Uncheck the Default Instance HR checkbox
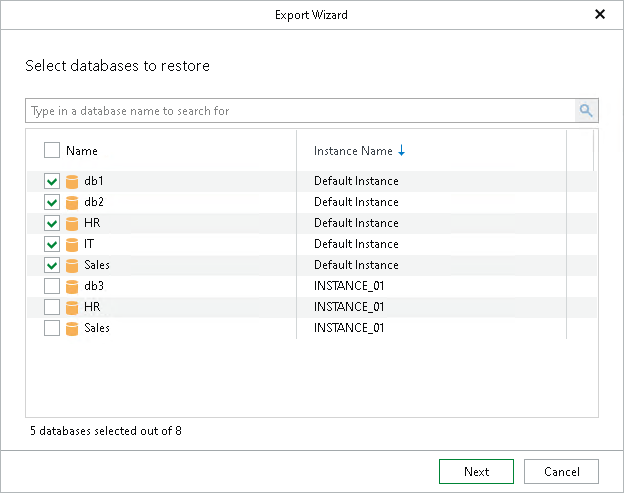624x493 pixels. [52, 223]
